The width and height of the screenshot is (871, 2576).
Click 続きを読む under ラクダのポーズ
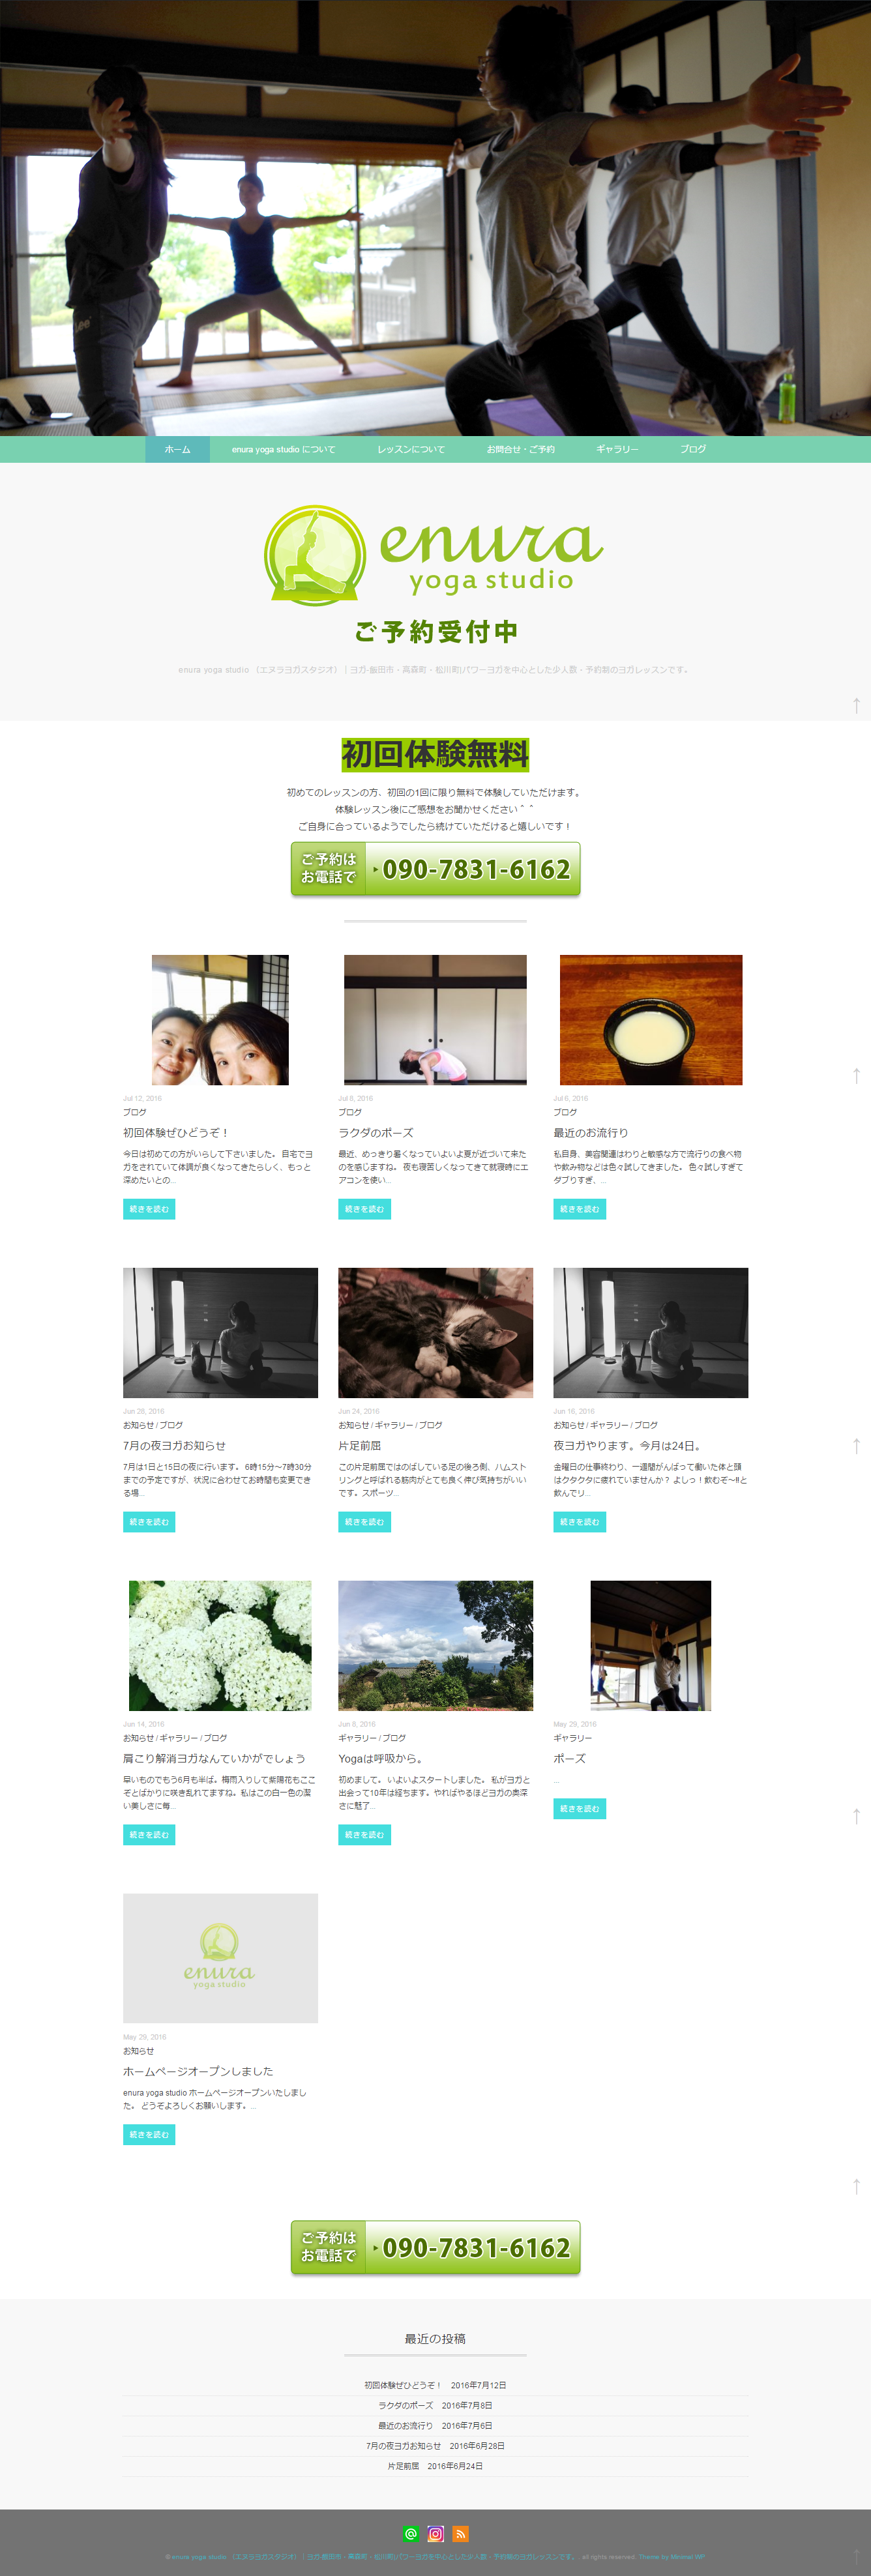click(364, 1209)
